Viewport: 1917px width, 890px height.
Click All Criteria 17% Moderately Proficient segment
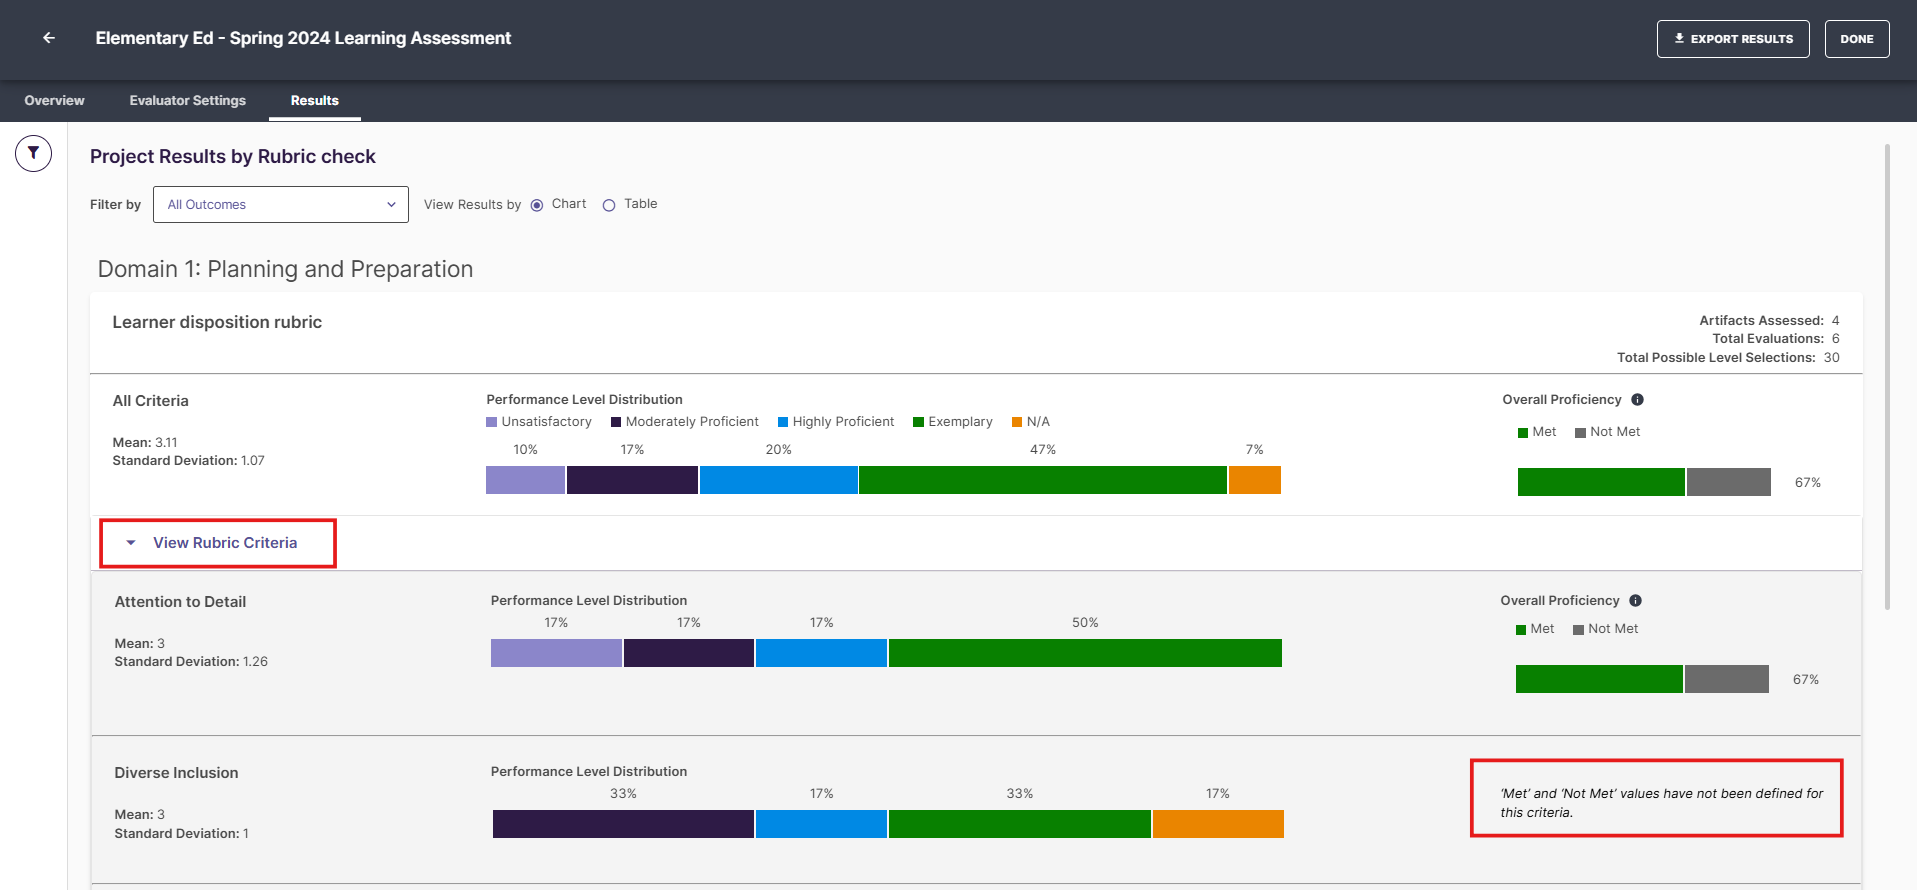[x=632, y=480]
